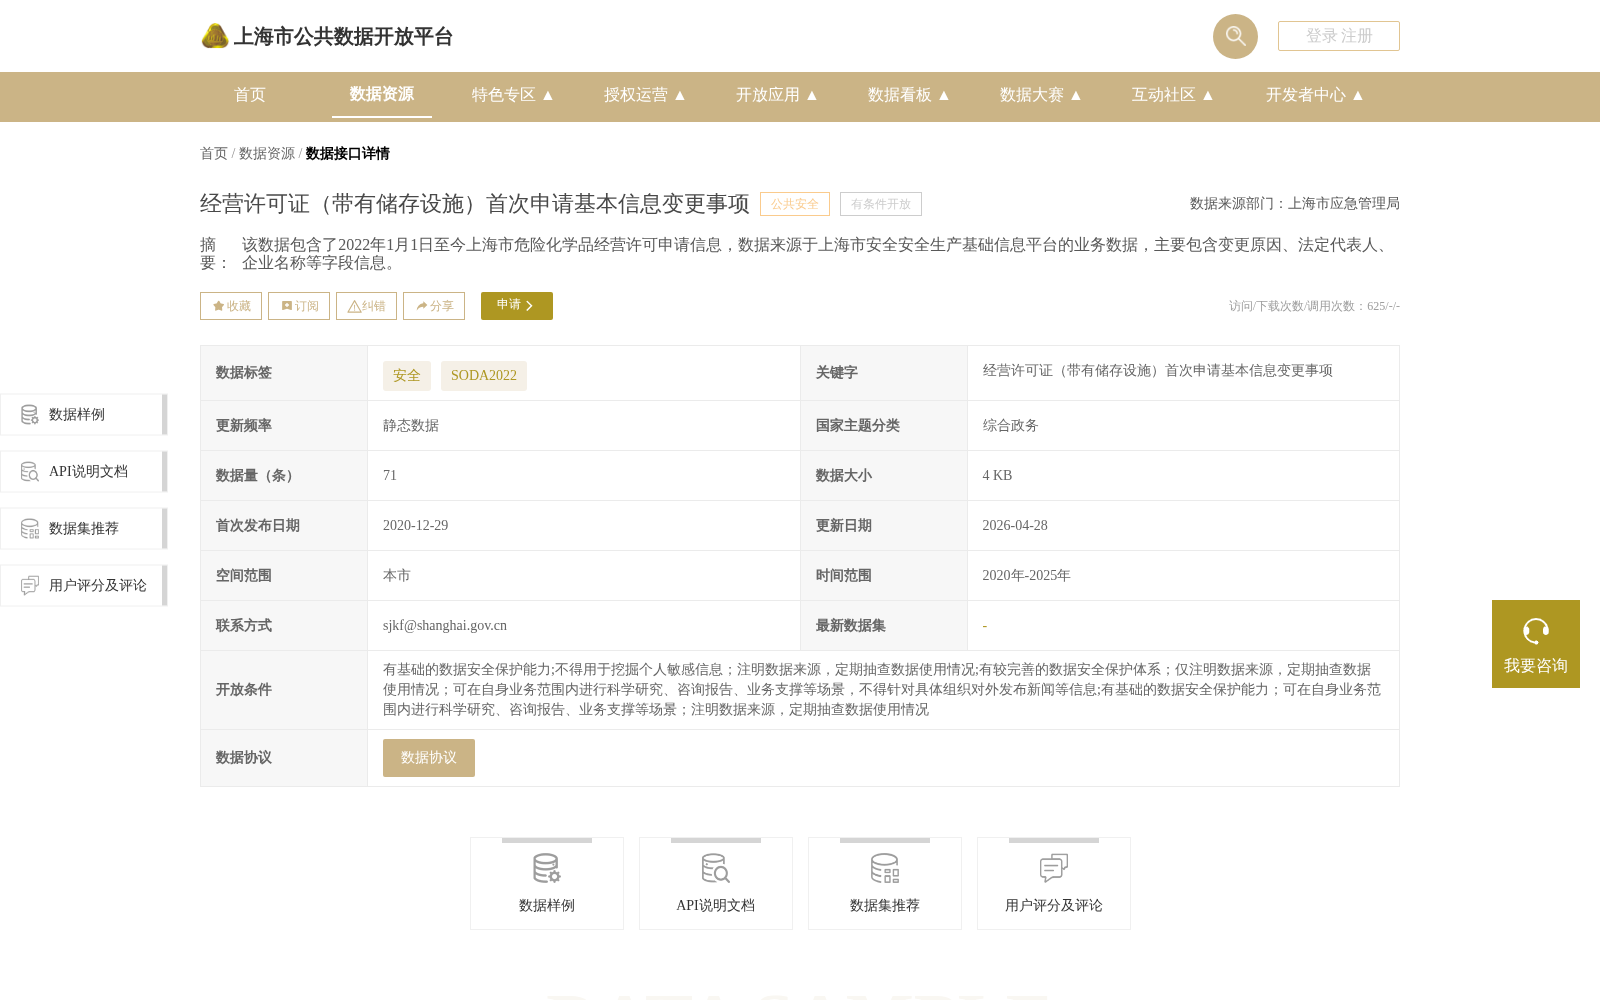Click the 公共安全 category badge
The width and height of the screenshot is (1600, 1000).
coord(795,204)
